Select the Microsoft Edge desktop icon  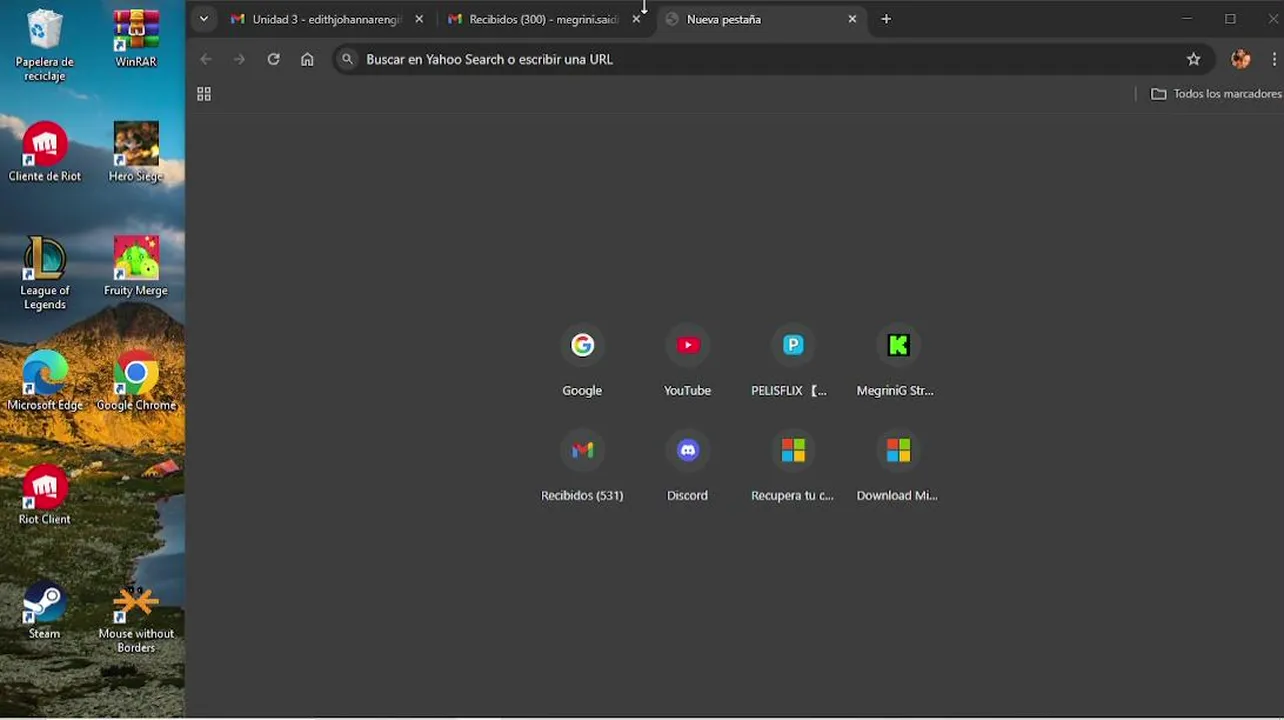click(x=44, y=382)
